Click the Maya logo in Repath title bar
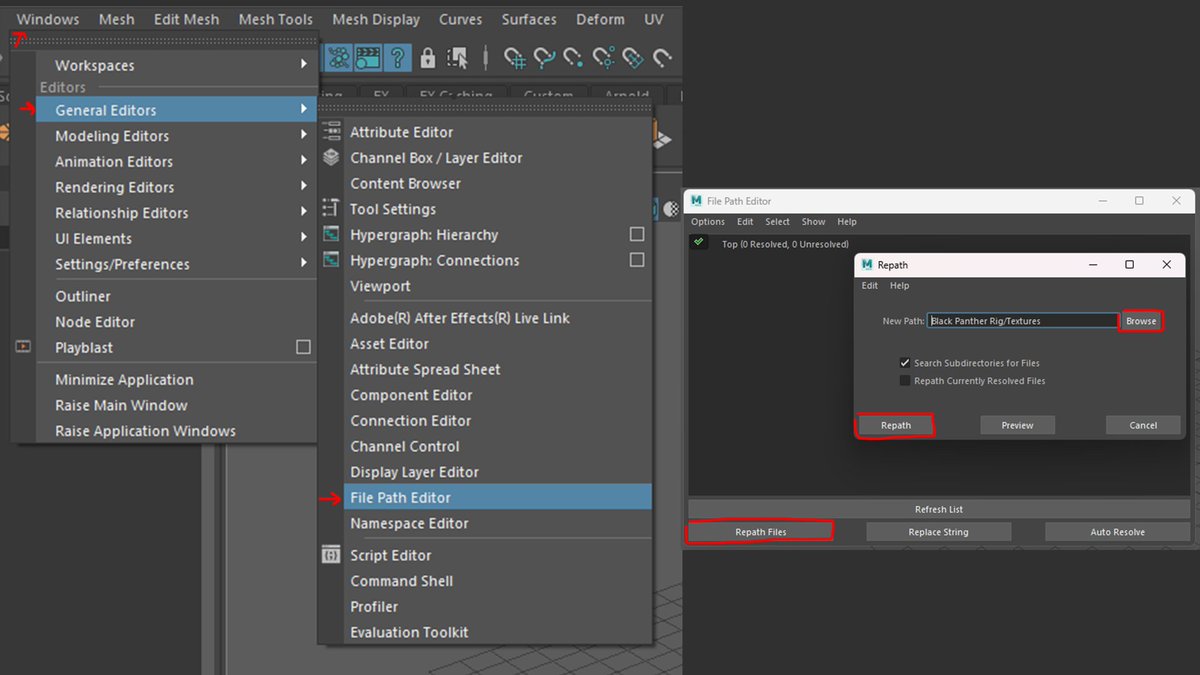Image resolution: width=1200 pixels, height=675 pixels. [x=866, y=265]
